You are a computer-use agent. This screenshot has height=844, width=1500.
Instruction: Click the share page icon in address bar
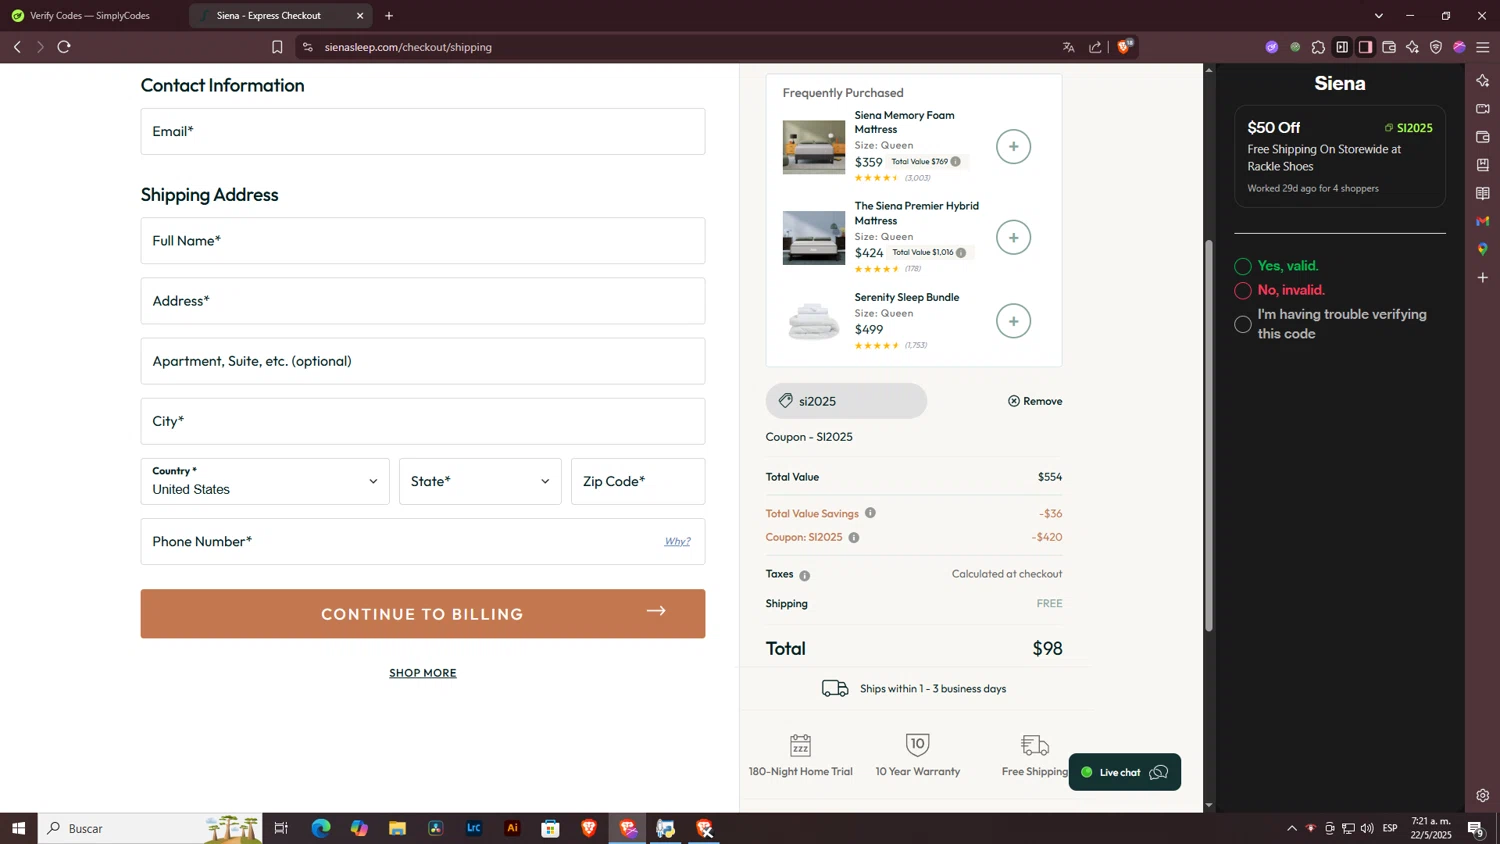[1095, 47]
